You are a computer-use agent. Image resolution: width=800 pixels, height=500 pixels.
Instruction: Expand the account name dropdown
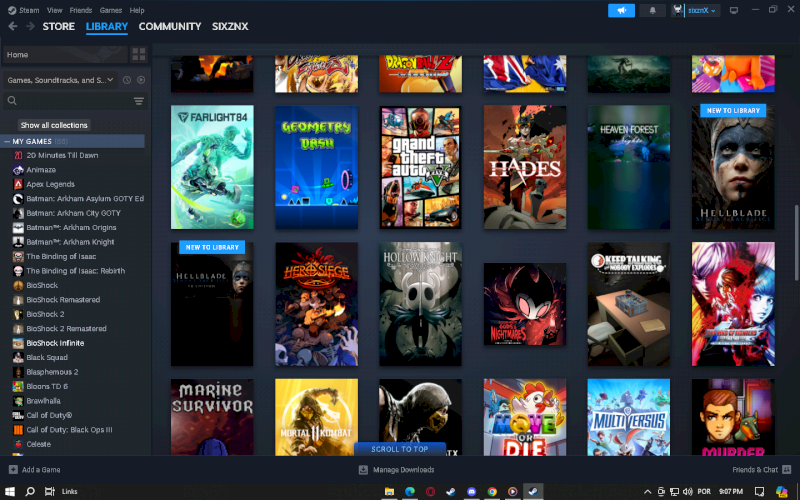[x=702, y=10]
